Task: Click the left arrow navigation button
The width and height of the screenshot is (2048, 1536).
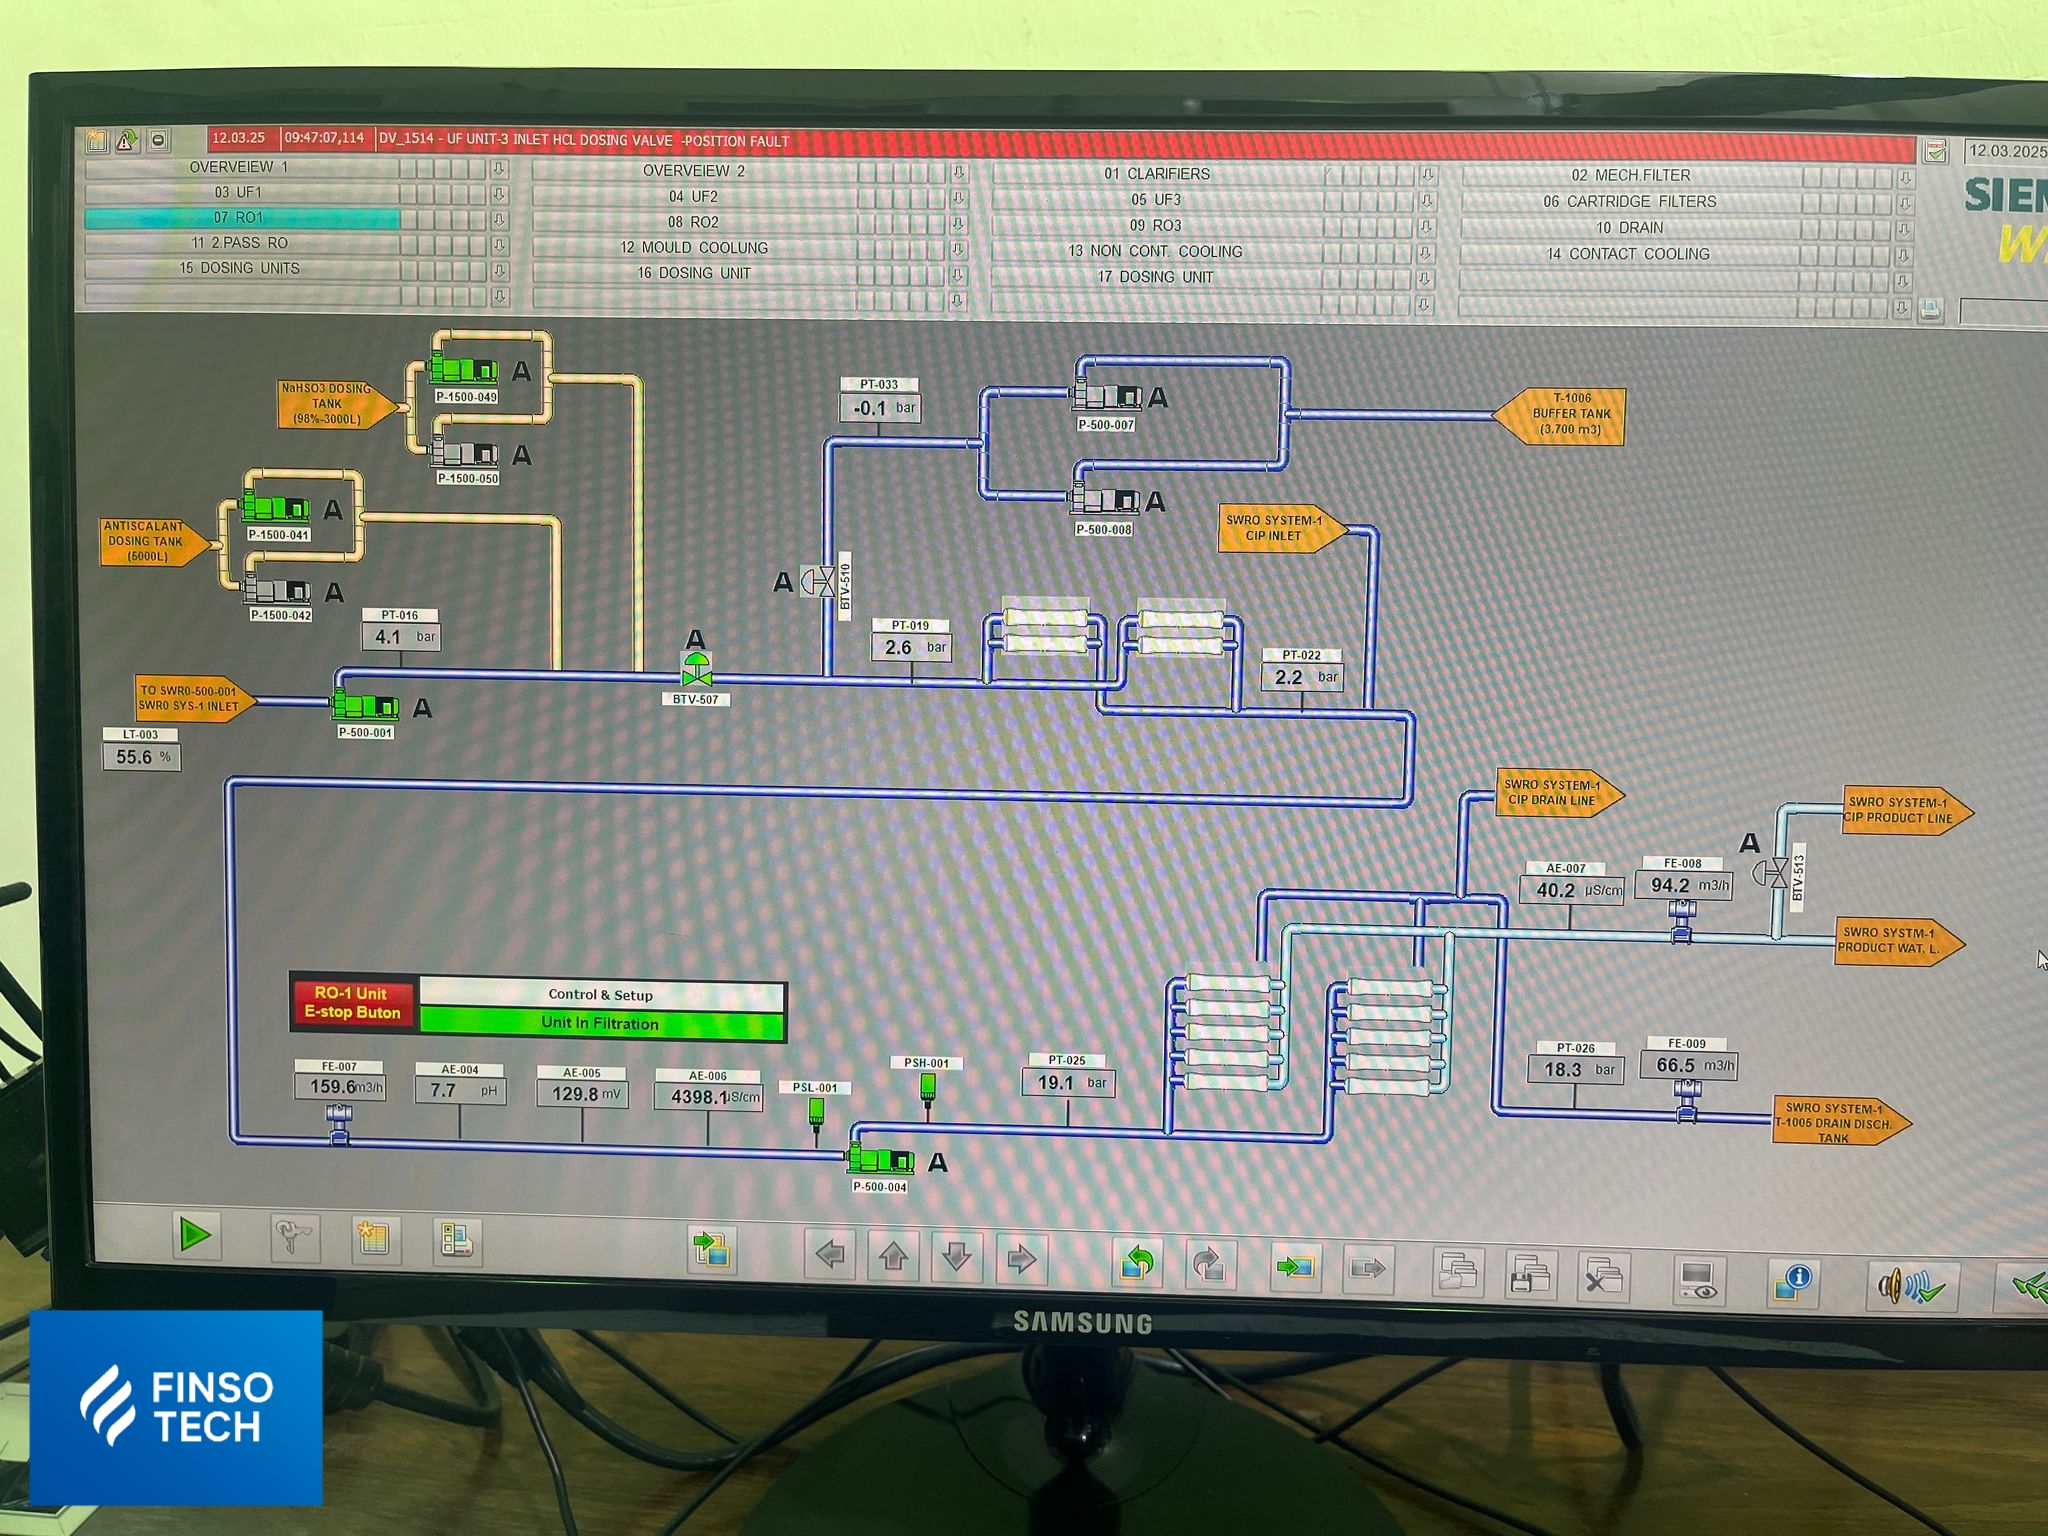Action: click(830, 1254)
